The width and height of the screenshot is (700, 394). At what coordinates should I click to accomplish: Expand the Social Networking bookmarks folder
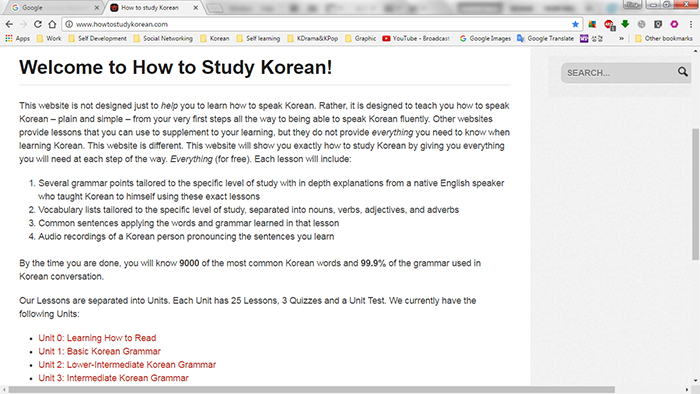[x=163, y=38]
